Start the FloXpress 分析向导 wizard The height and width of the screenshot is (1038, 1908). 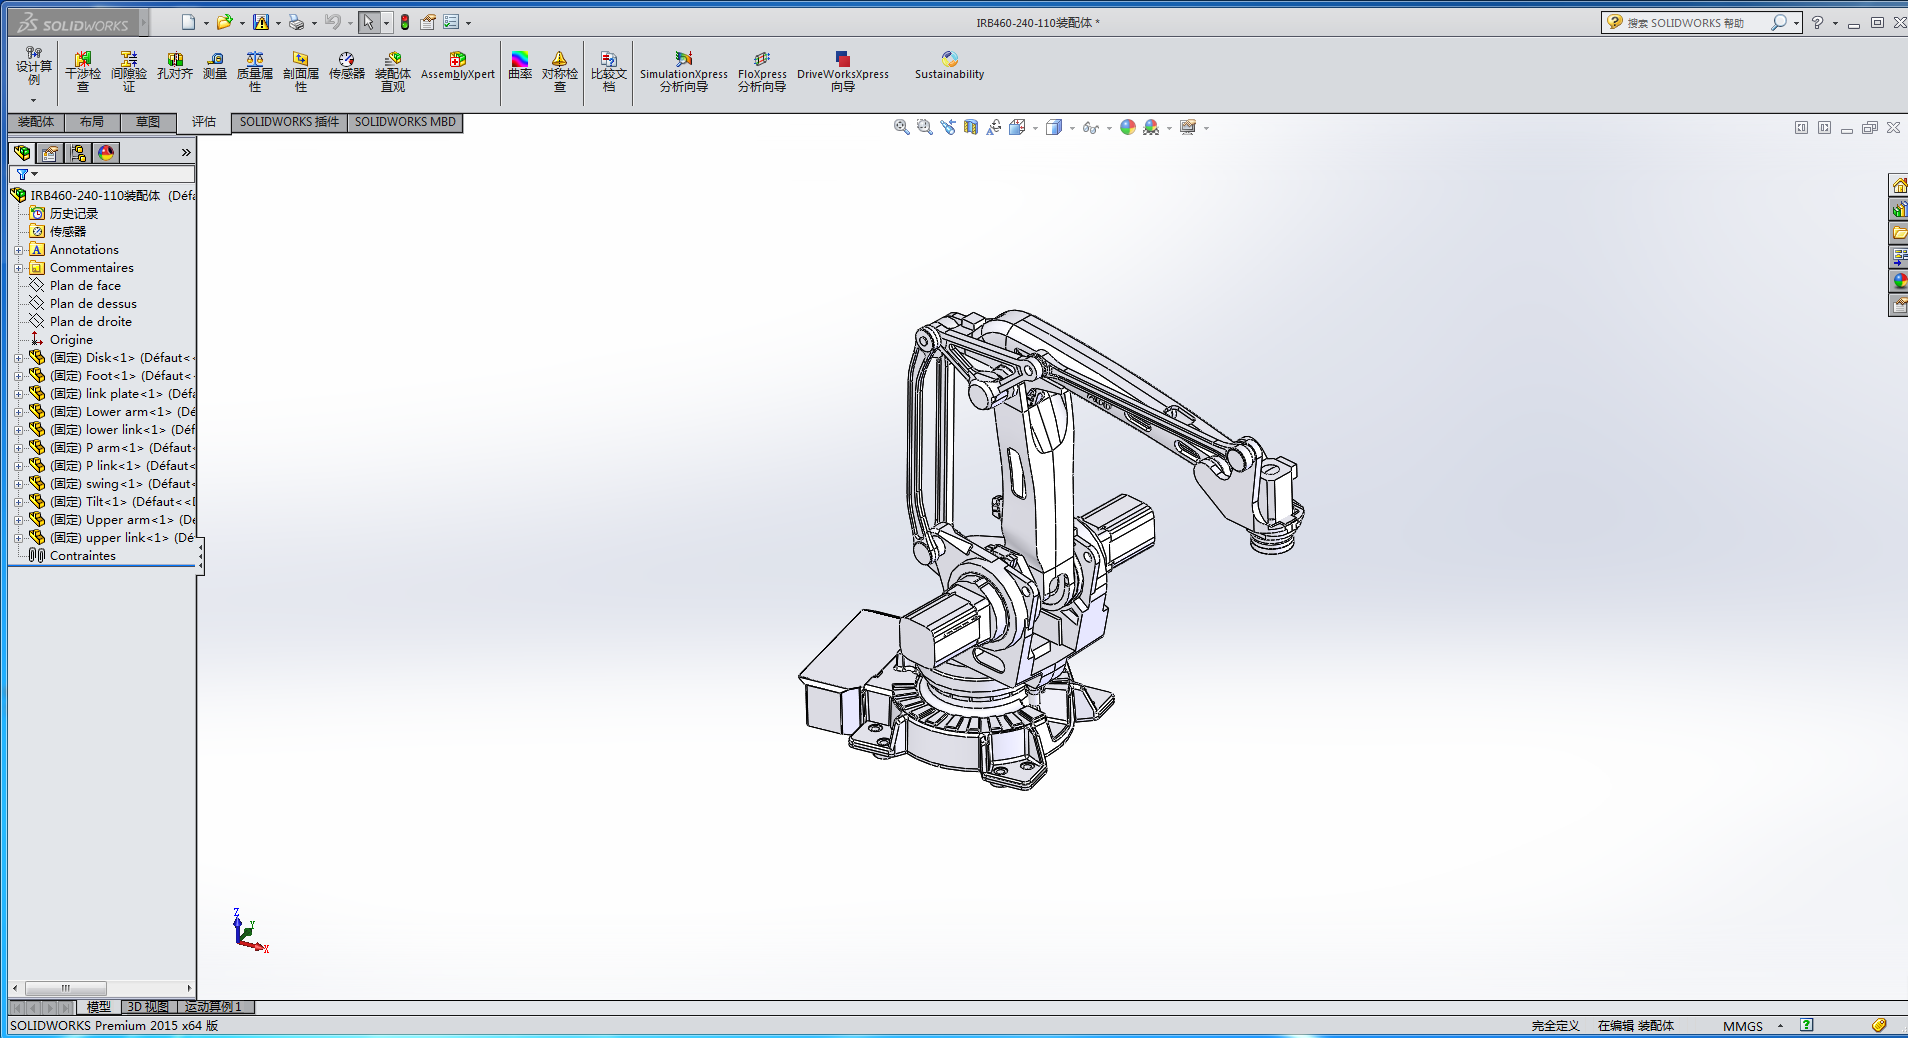coord(761,71)
